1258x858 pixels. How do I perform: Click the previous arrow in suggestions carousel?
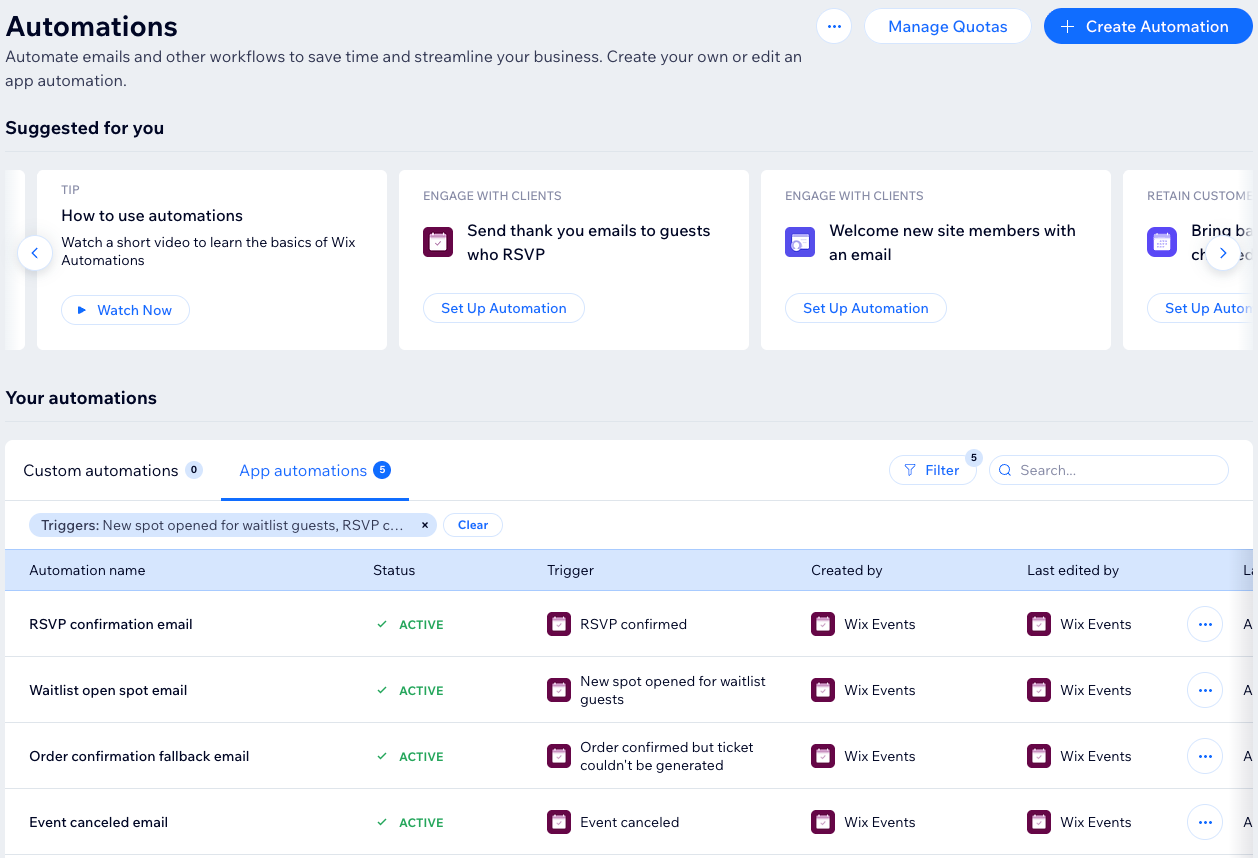[x=35, y=253]
